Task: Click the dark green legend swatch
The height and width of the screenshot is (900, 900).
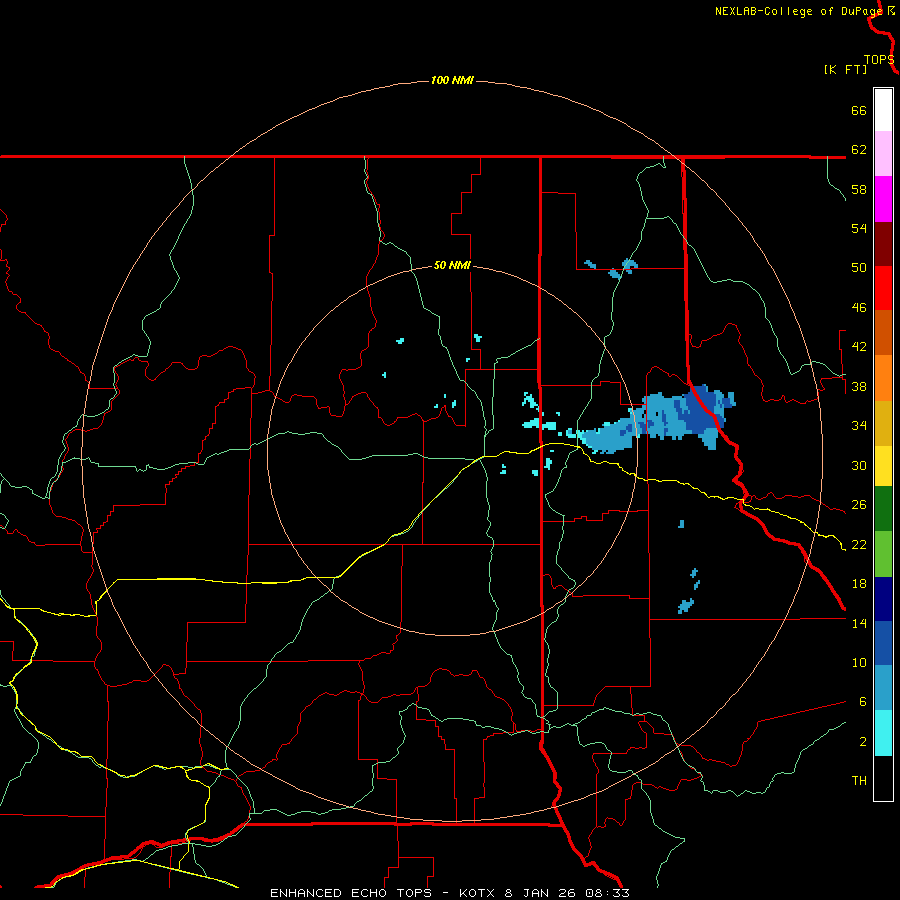Action: coord(883,509)
